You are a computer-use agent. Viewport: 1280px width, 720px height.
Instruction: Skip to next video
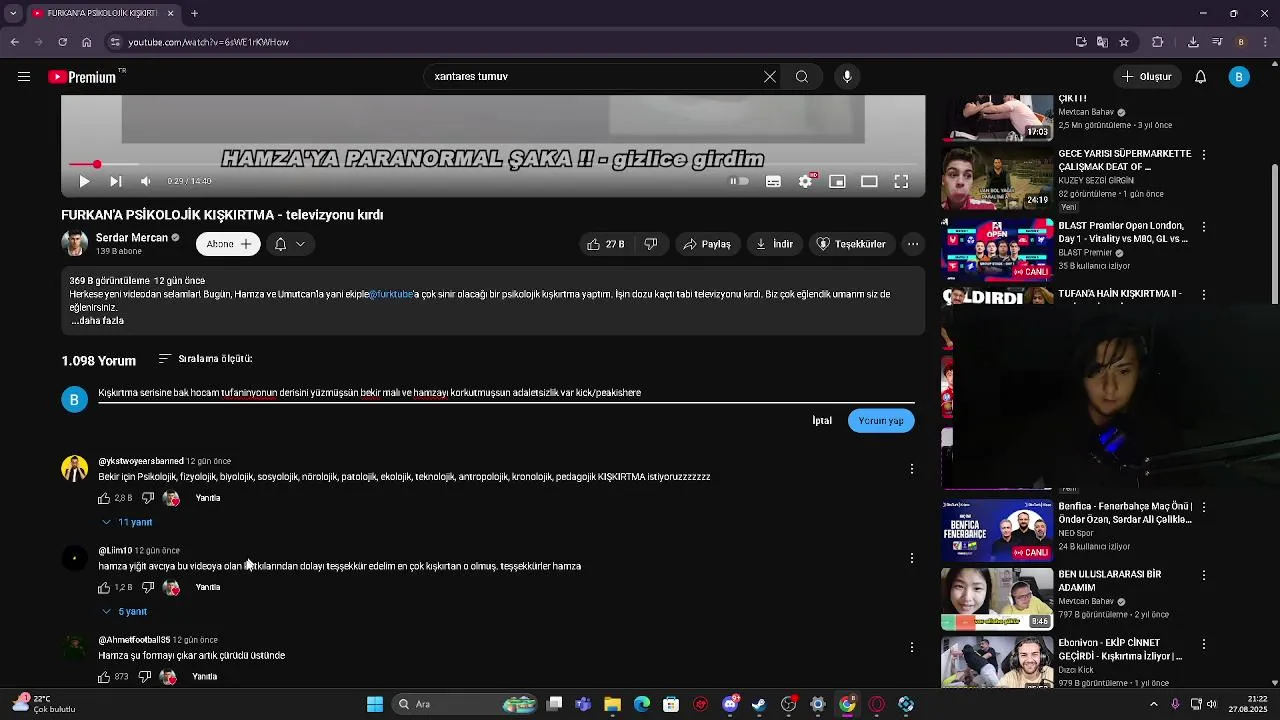115,181
